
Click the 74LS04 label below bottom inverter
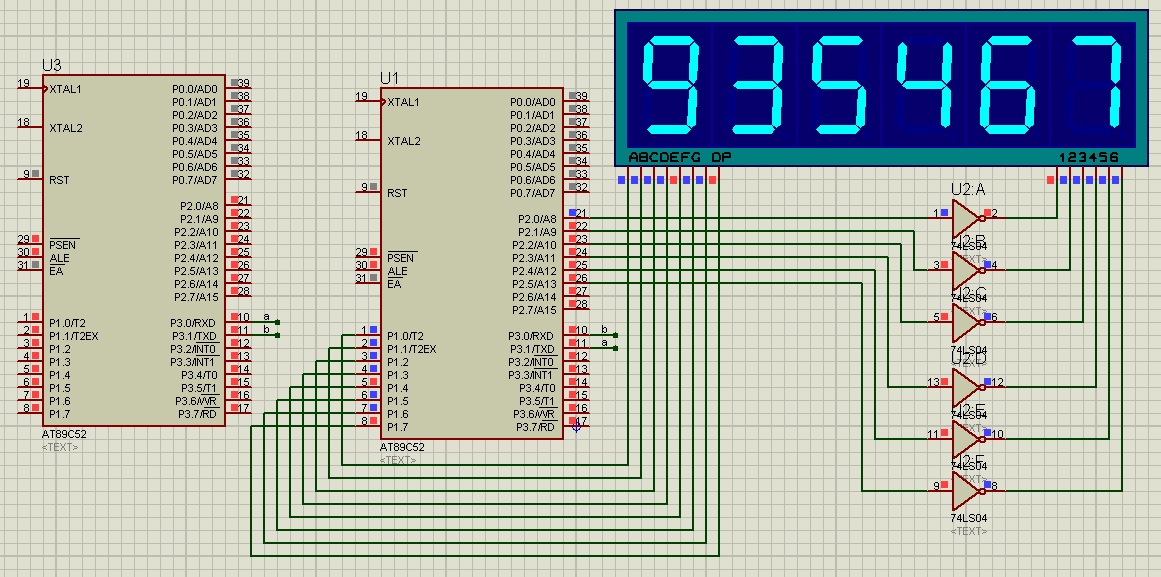tap(968, 518)
